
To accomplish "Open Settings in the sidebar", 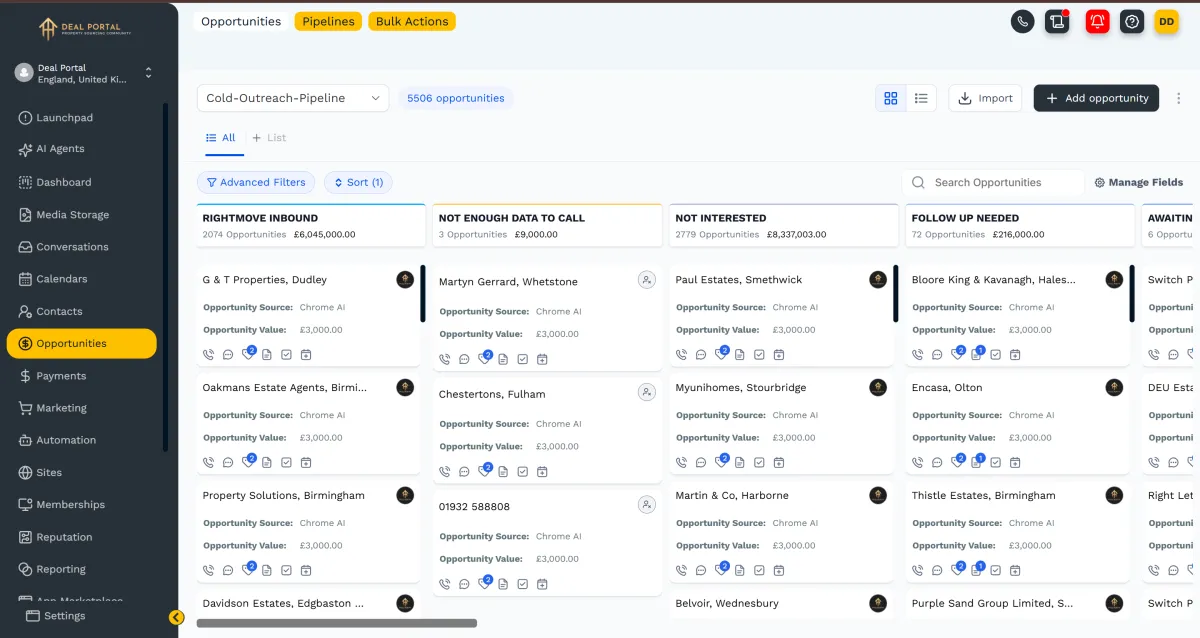I will (56, 616).
